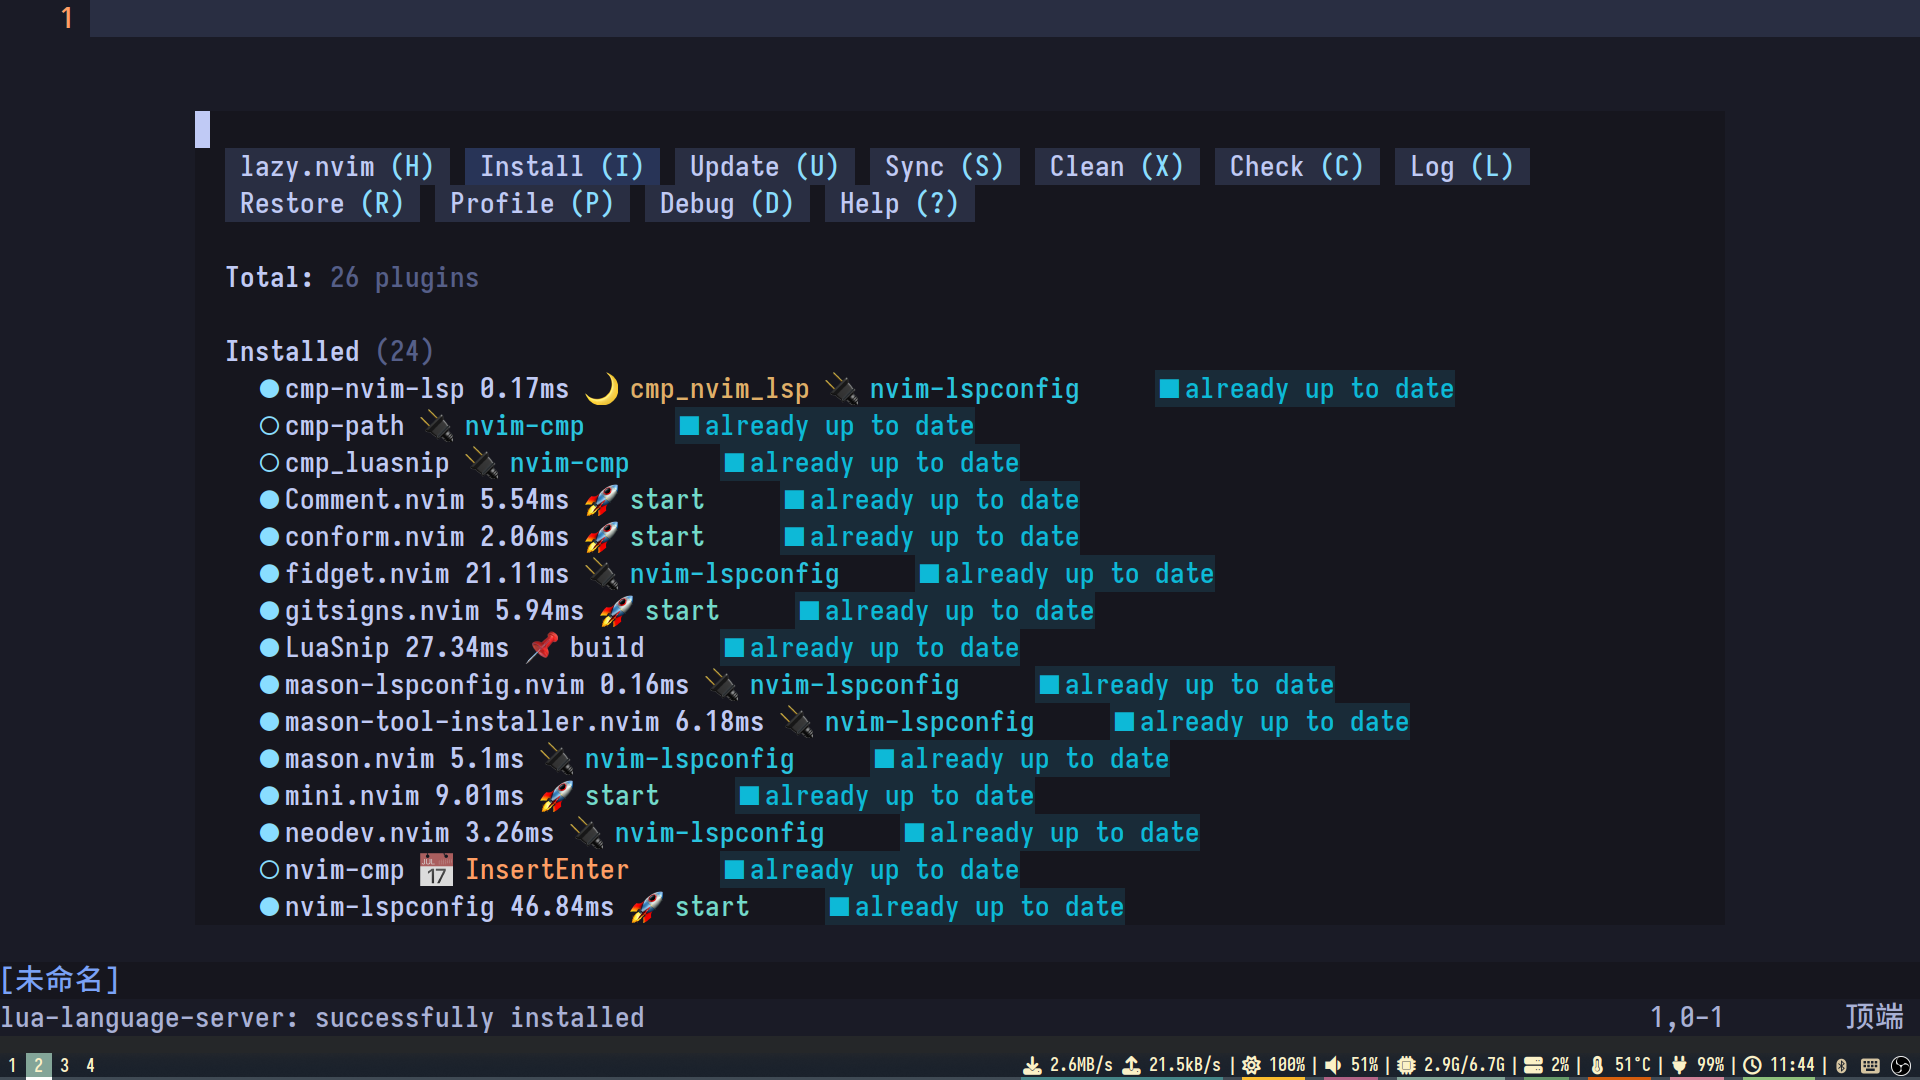Switch to the Profile (P) tab
The image size is (1920, 1080).
click(x=531, y=204)
